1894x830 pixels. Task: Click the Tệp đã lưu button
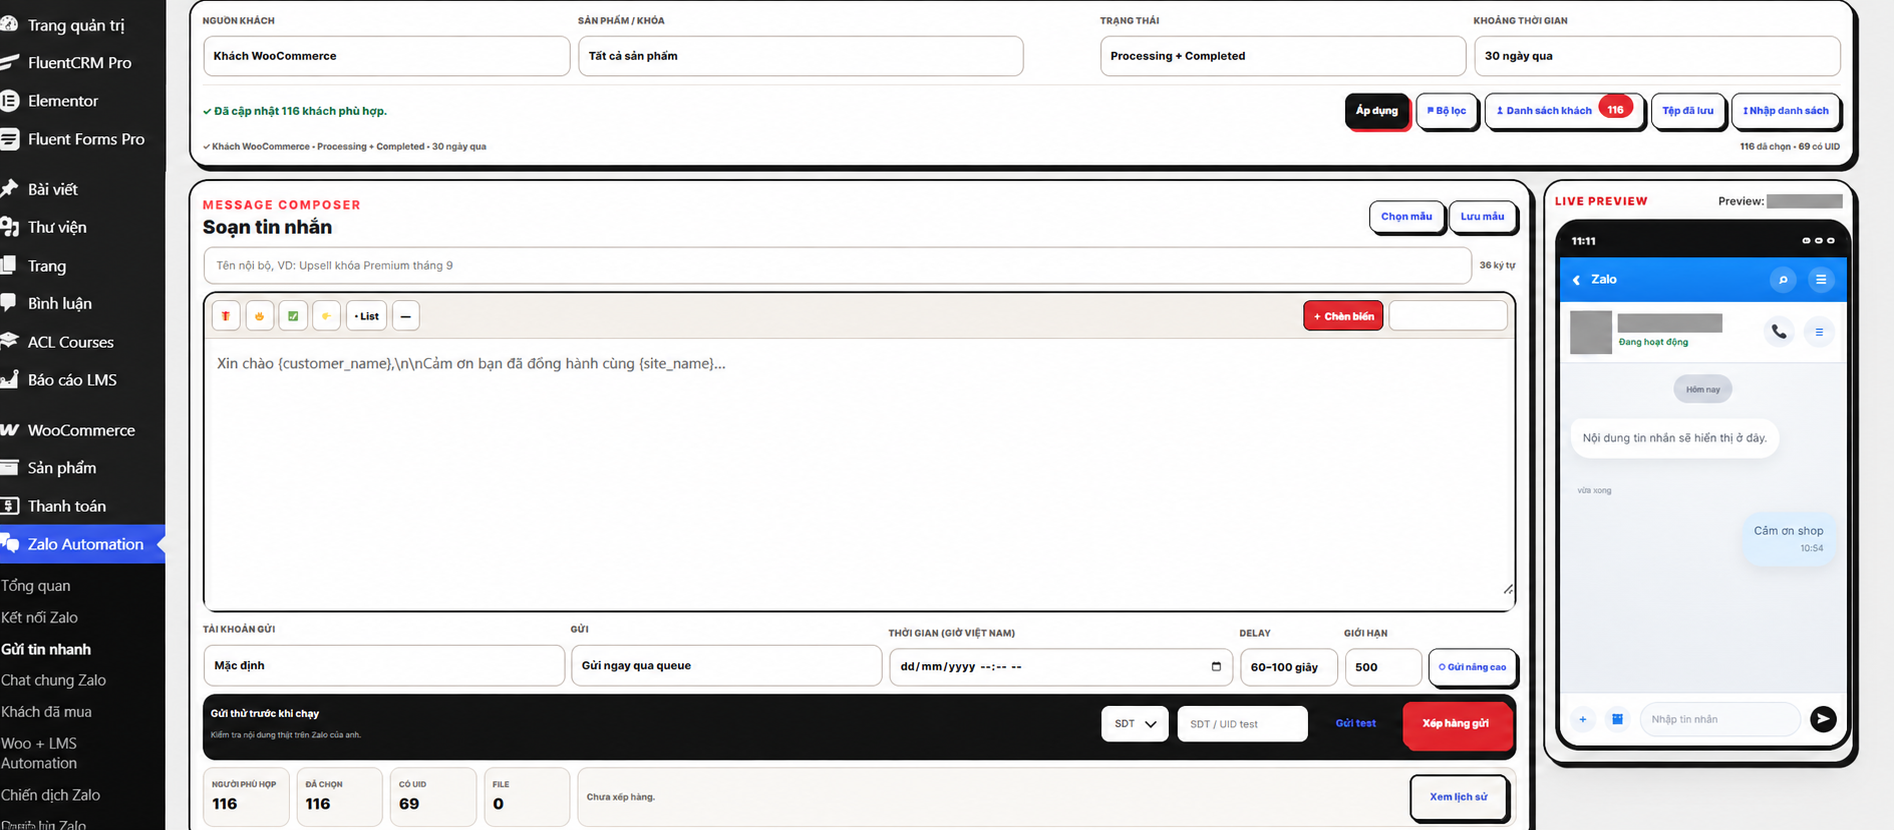1688,111
